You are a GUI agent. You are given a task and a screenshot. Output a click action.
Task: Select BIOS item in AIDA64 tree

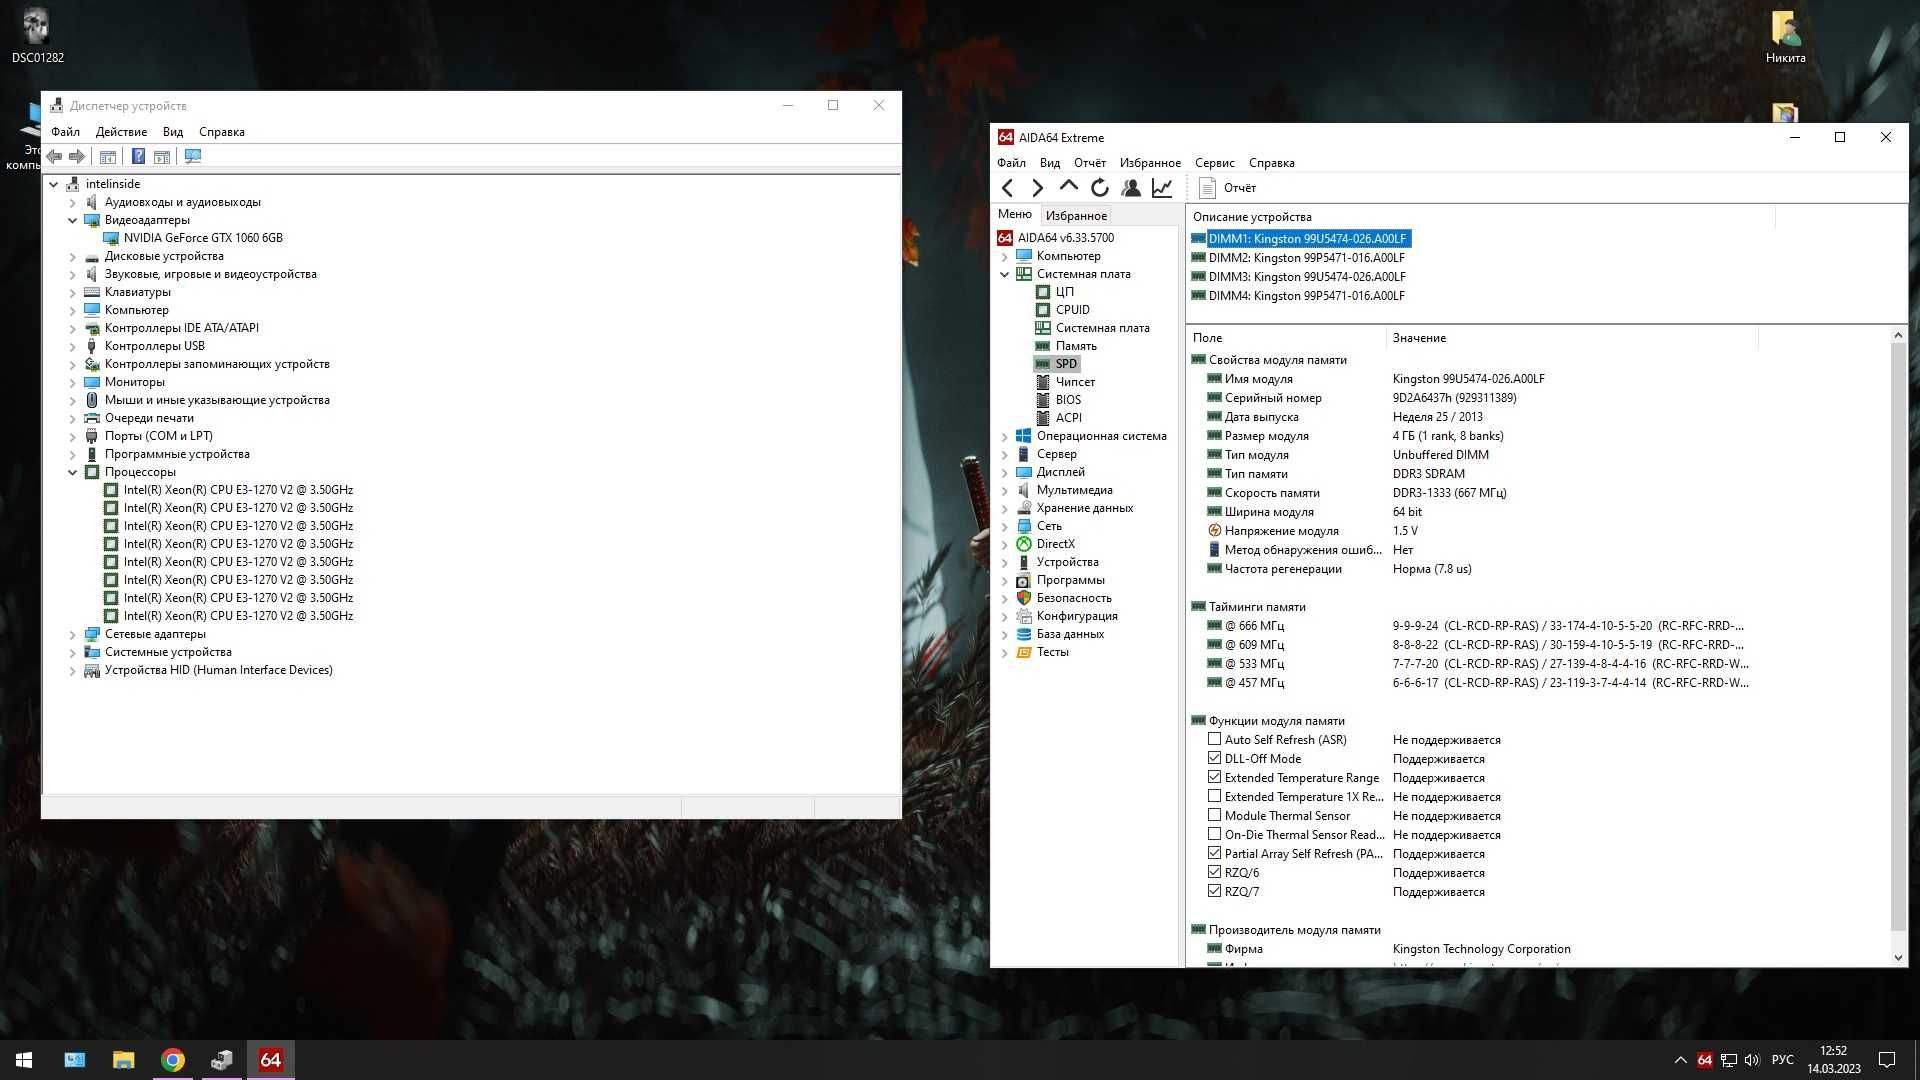[1068, 400]
